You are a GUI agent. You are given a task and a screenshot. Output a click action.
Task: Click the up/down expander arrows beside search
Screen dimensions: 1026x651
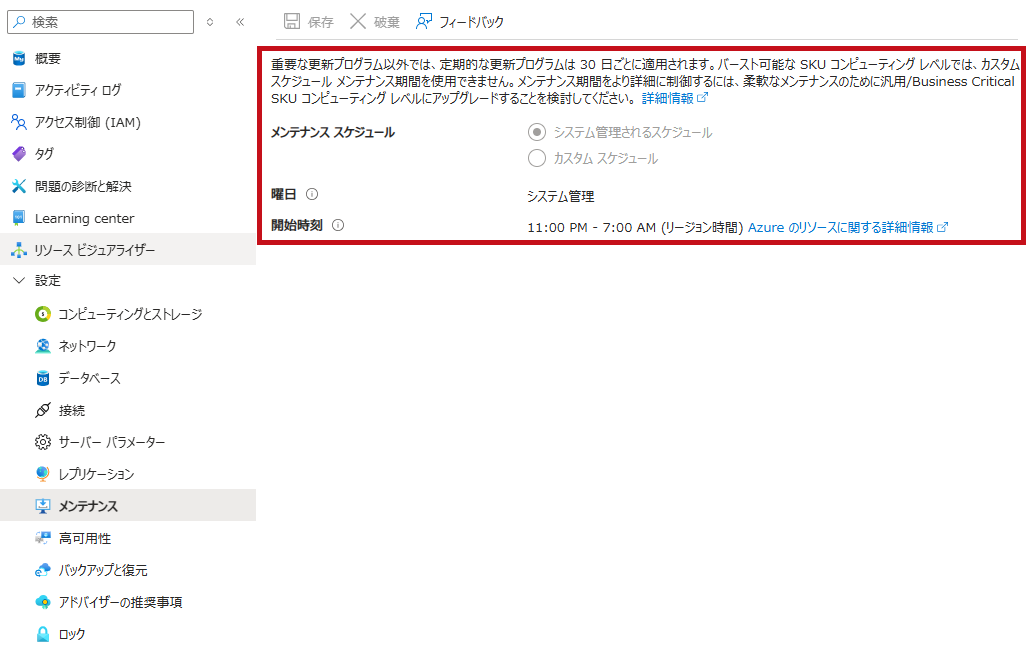click(210, 22)
